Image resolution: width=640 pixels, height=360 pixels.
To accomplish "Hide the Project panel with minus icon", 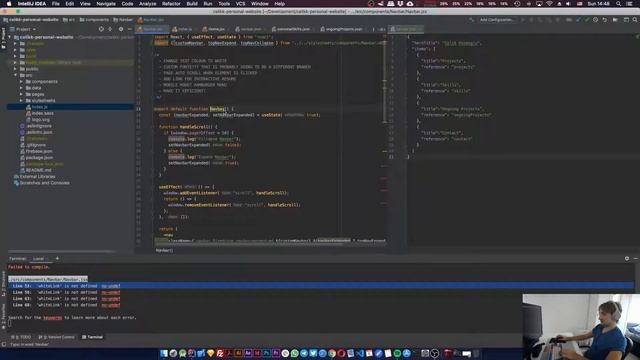I will point(130,29).
